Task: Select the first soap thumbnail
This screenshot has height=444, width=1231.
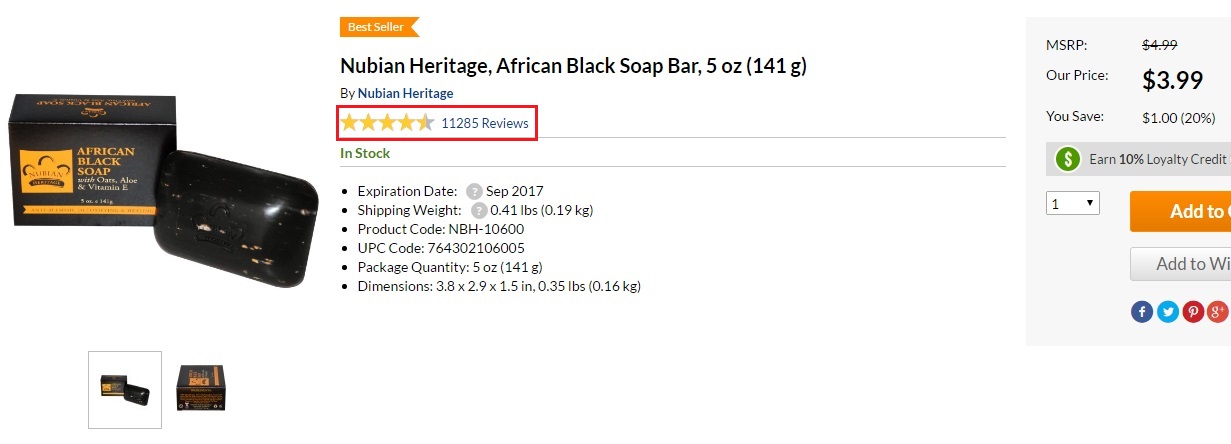Action: [x=125, y=390]
